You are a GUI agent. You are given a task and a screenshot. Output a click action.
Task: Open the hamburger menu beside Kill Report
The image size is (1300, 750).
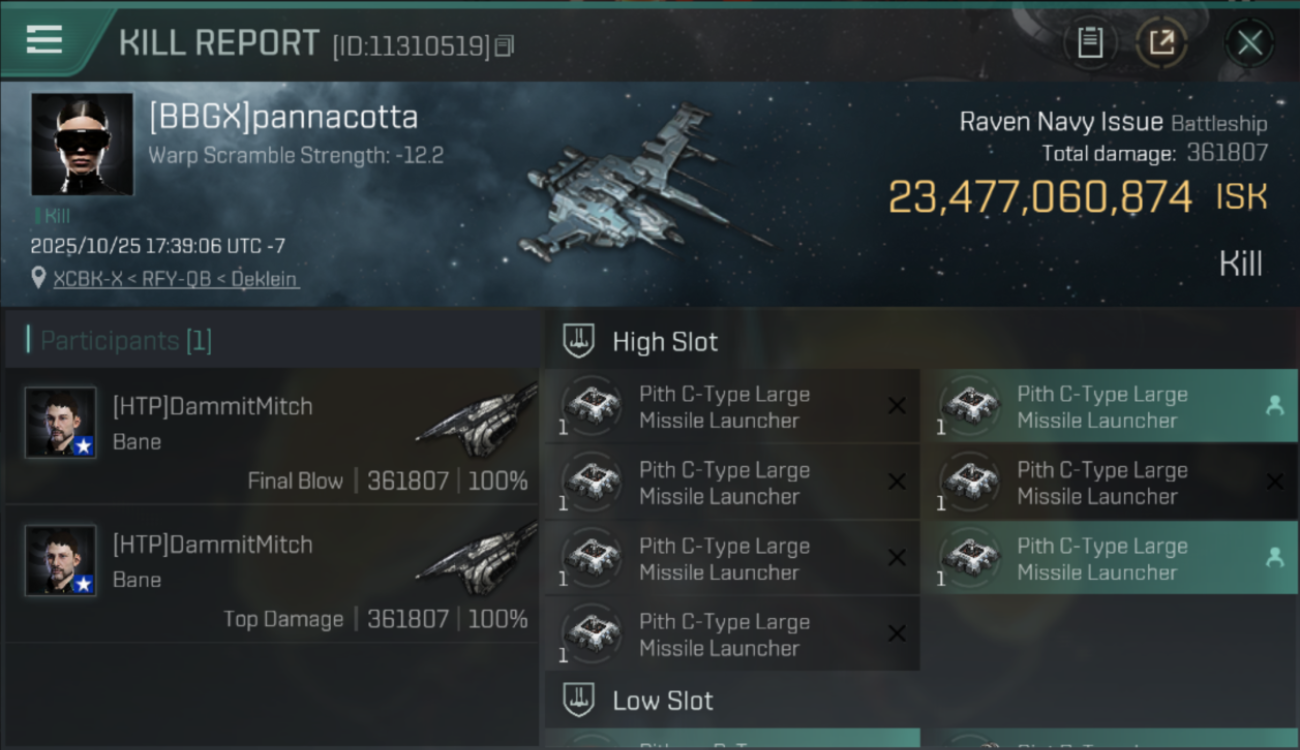44,40
